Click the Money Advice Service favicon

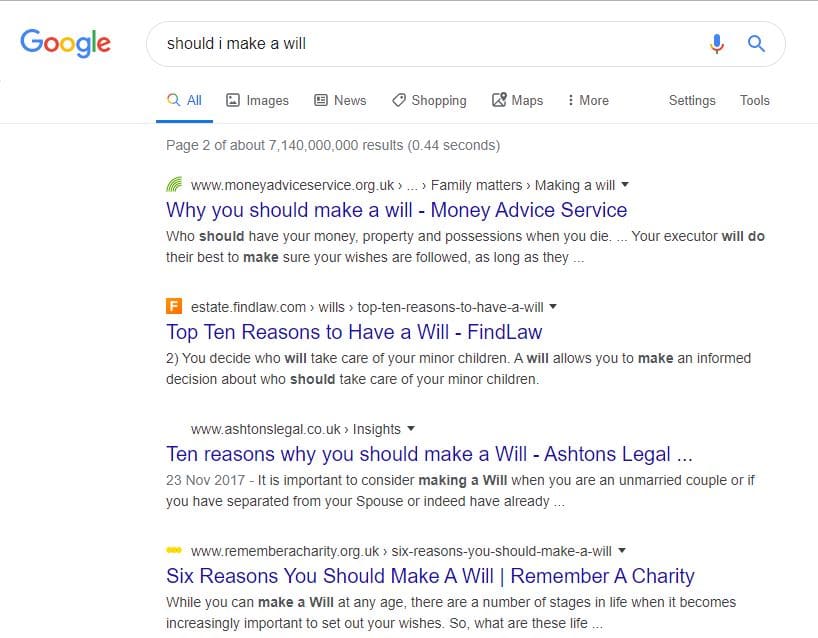pos(174,185)
